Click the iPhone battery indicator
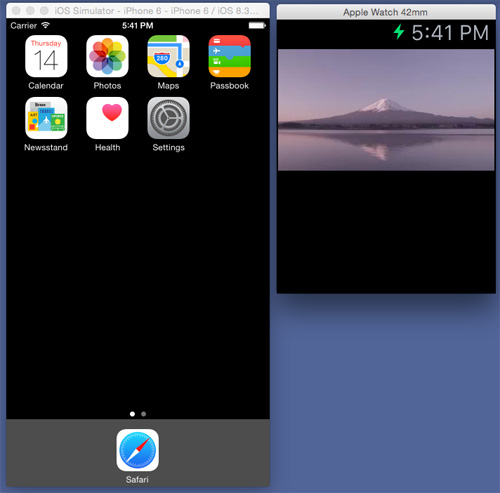The width and height of the screenshot is (500, 493). [257, 25]
